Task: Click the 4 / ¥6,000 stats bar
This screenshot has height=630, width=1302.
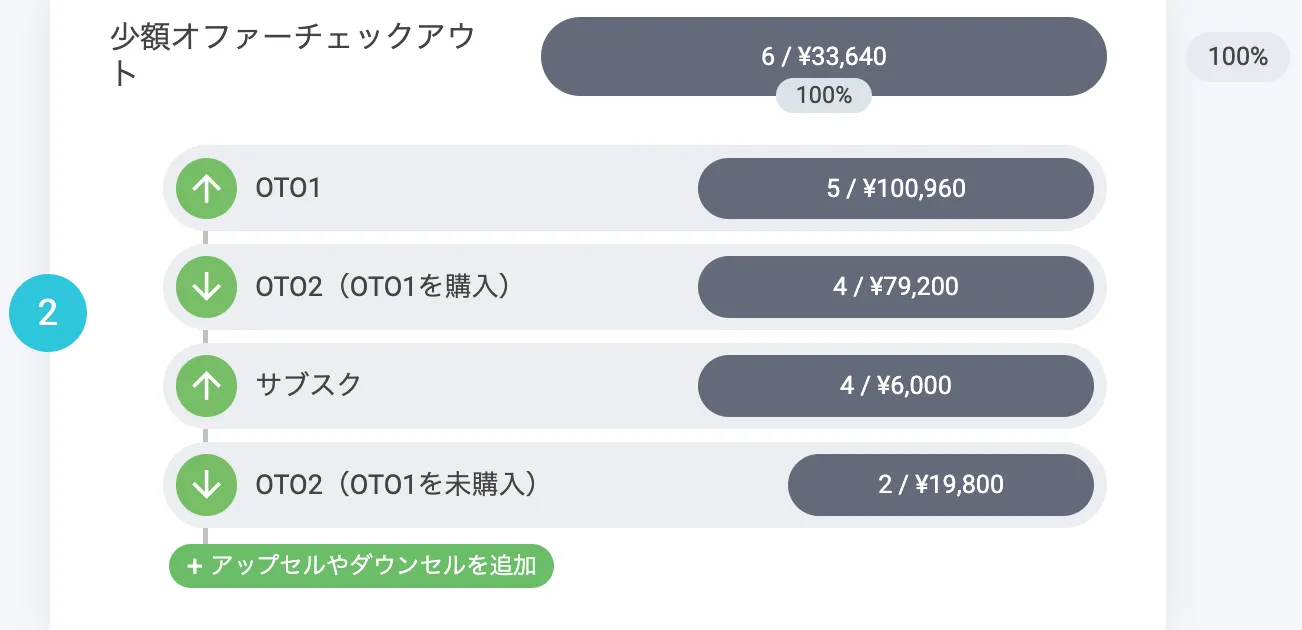Action: tap(895, 385)
